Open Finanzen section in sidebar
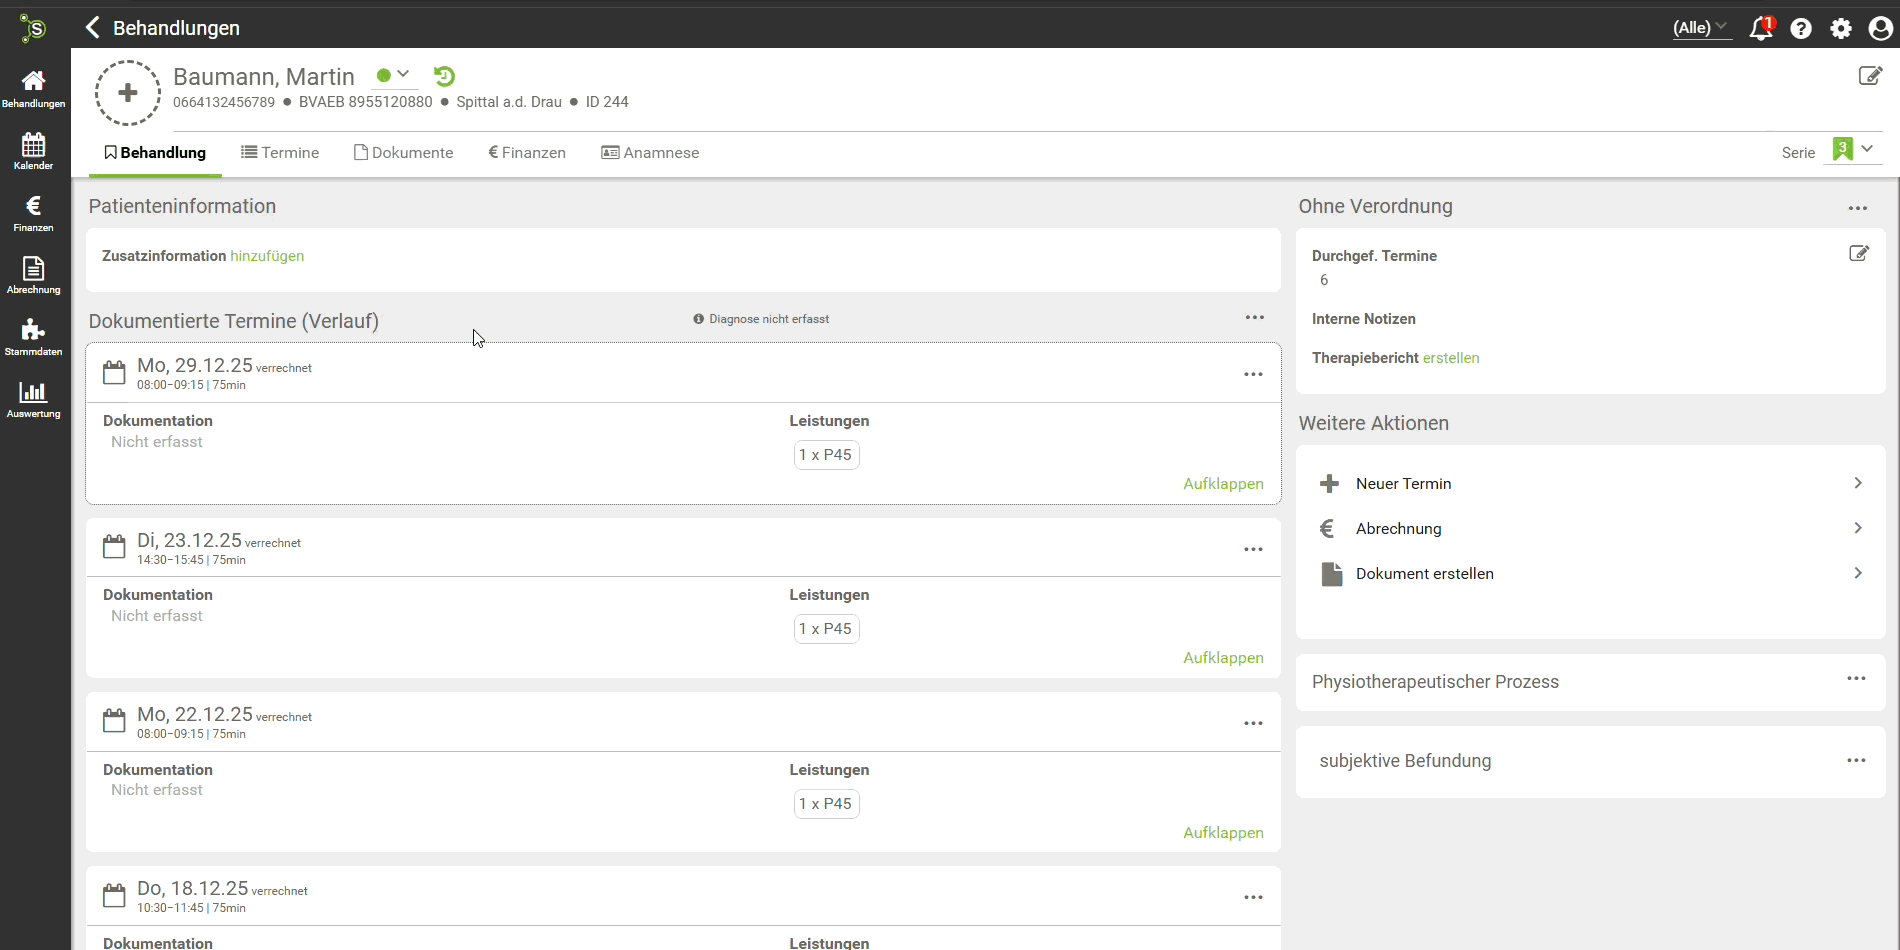Image resolution: width=1900 pixels, height=950 pixels. pos(33,213)
